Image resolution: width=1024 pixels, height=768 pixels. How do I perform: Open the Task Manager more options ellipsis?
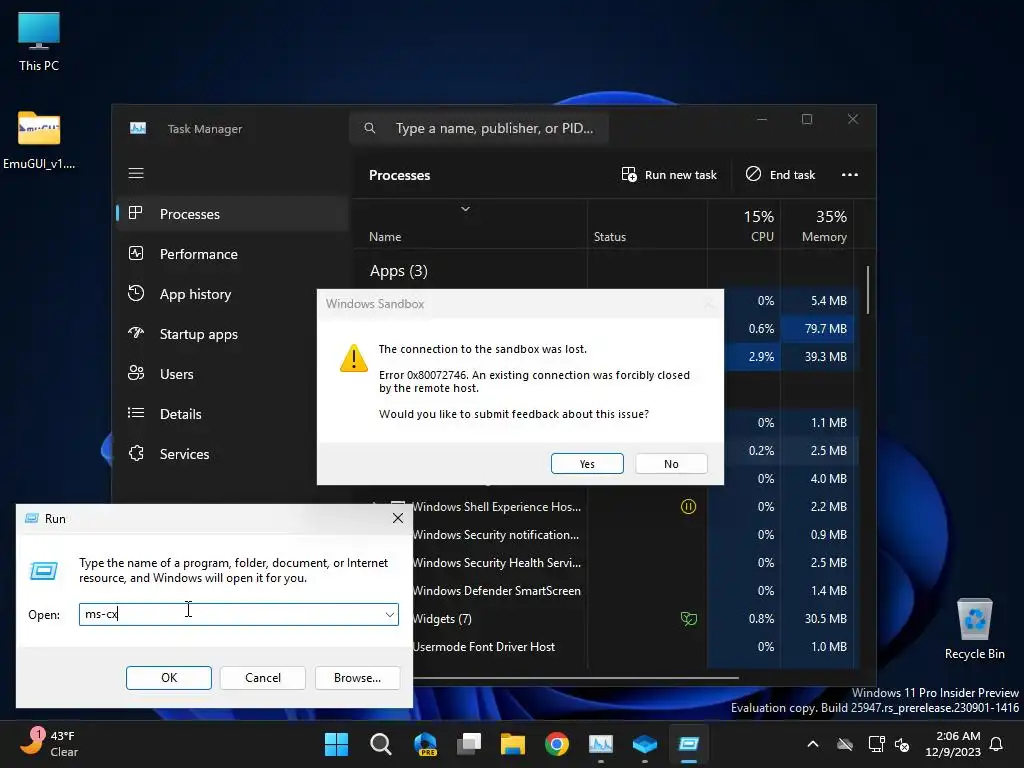(x=850, y=174)
